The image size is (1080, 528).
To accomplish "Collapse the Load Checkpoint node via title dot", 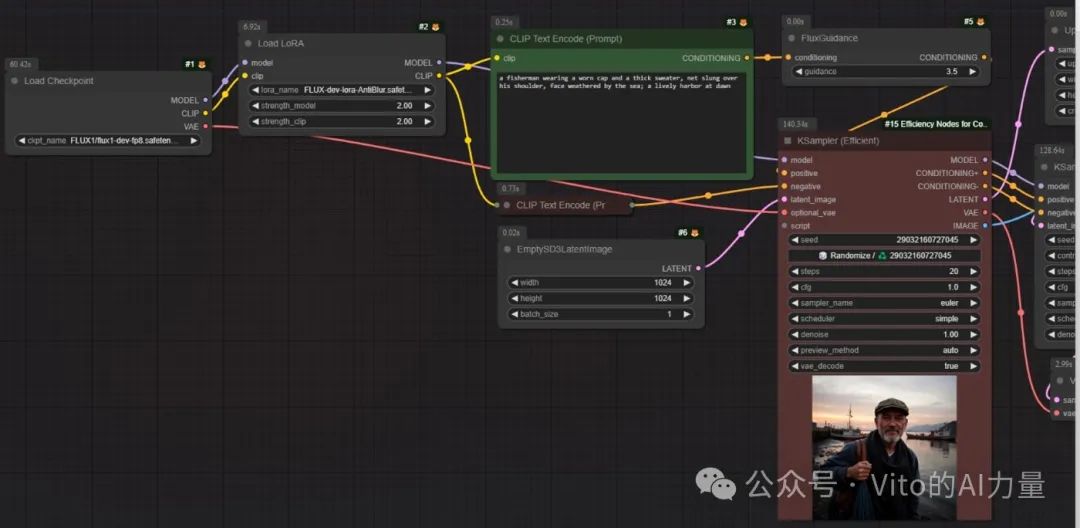I will pos(14,81).
